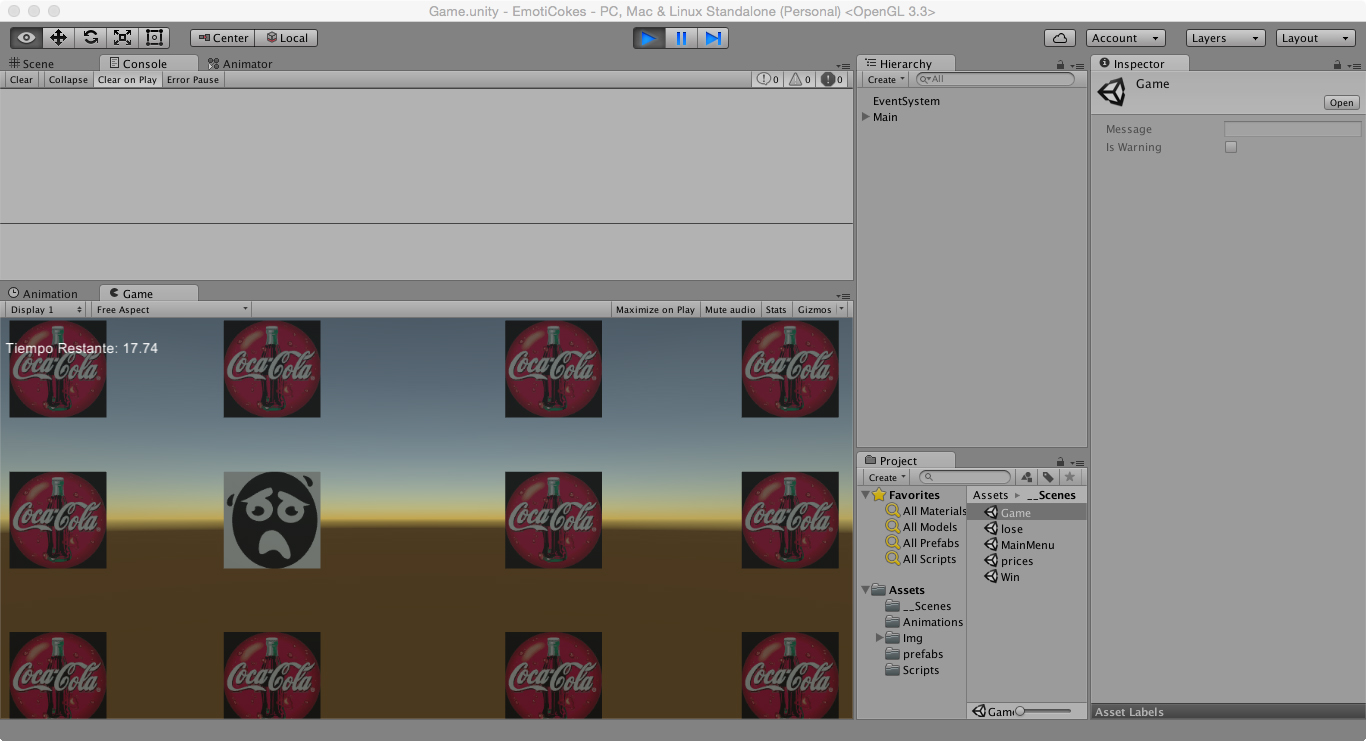Toggle Local handle rotation button
This screenshot has width=1366, height=741.
pyautogui.click(x=287, y=38)
